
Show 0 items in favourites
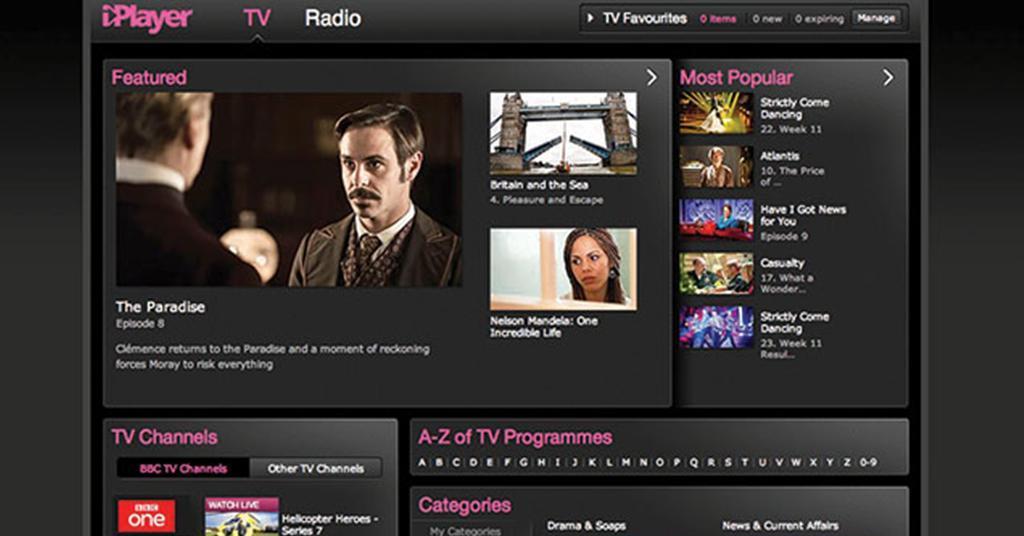click(x=718, y=19)
